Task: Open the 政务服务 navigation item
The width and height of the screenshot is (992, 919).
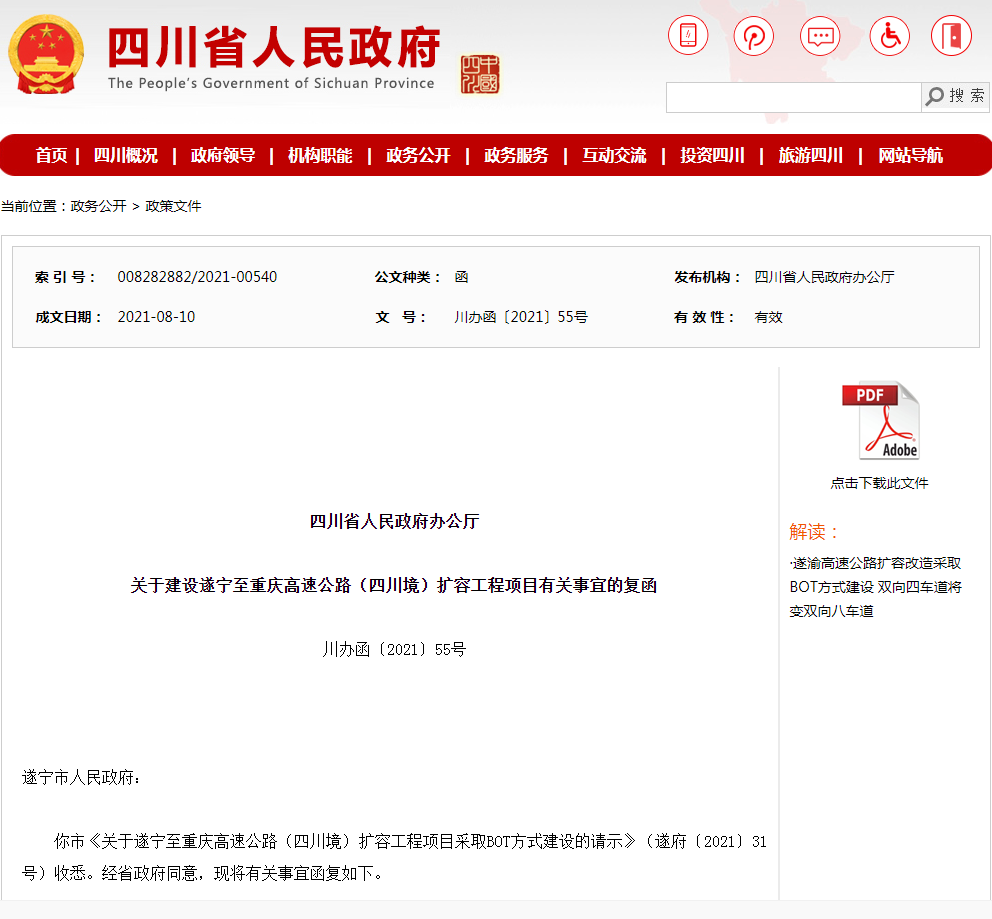Action: pos(516,155)
